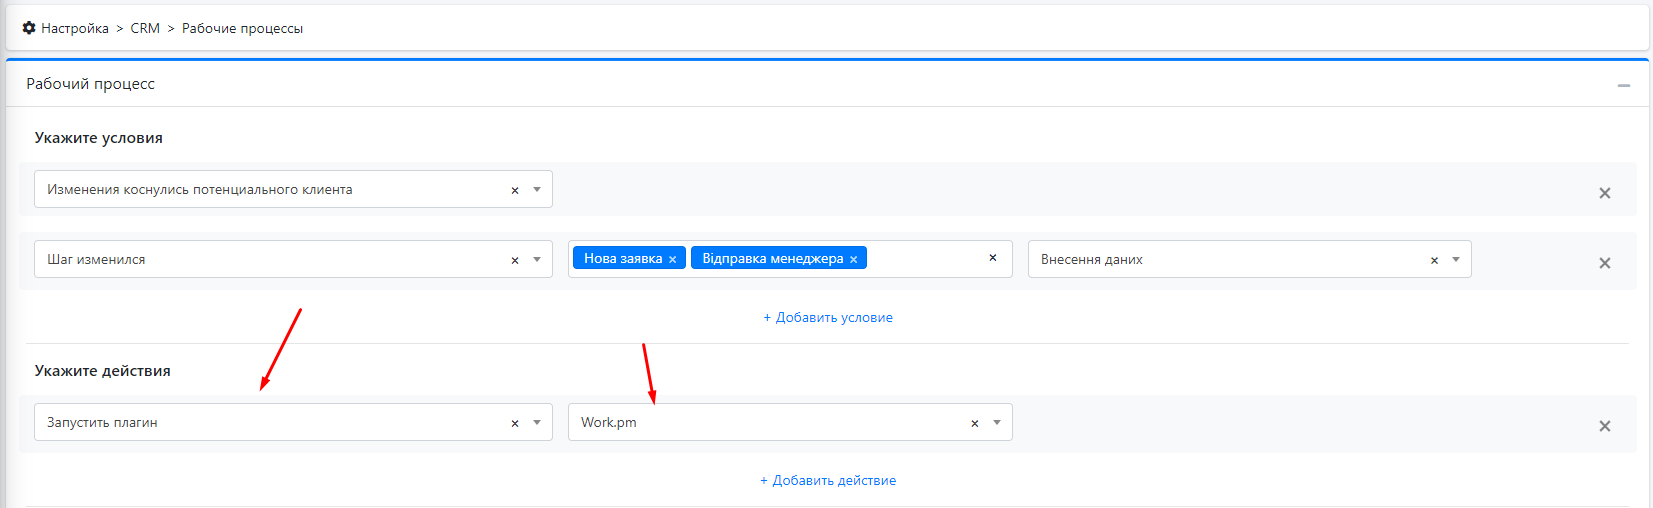1653x508 pixels.
Task: Remove the Нова заявка tag
Action: 672,259
